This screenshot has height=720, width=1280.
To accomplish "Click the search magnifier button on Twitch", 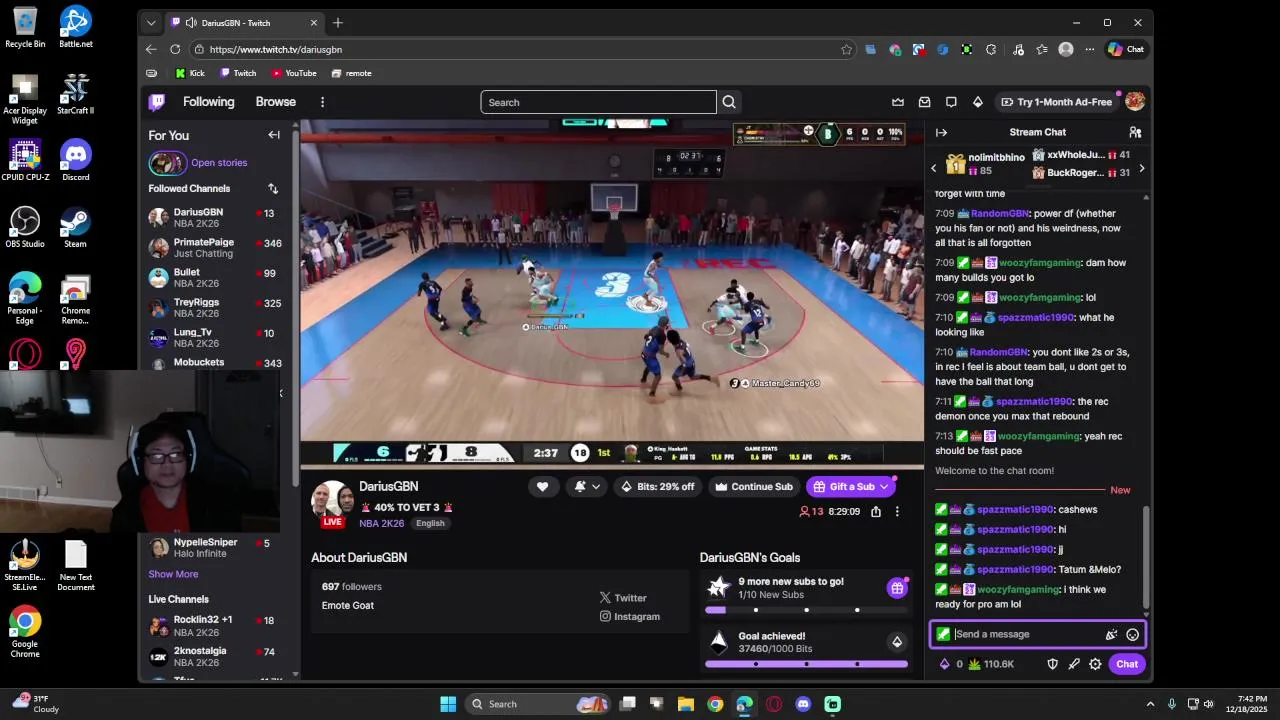I will [729, 102].
